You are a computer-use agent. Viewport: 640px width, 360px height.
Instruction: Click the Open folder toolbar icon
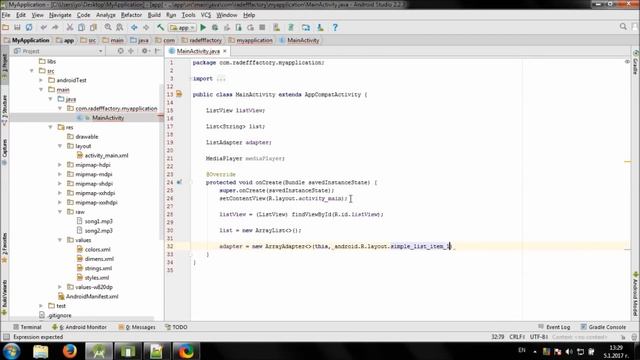click(x=6, y=27)
